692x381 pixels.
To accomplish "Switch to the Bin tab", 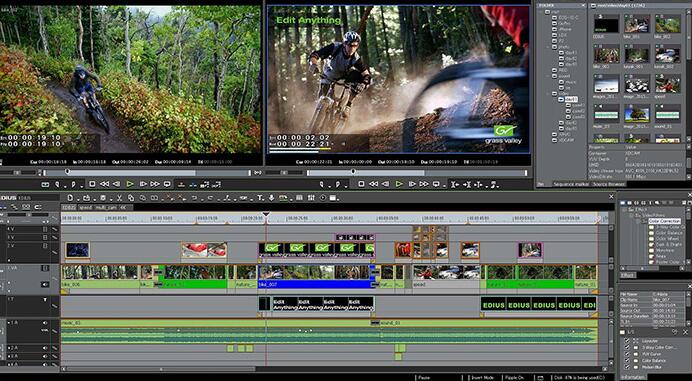I will coord(542,184).
